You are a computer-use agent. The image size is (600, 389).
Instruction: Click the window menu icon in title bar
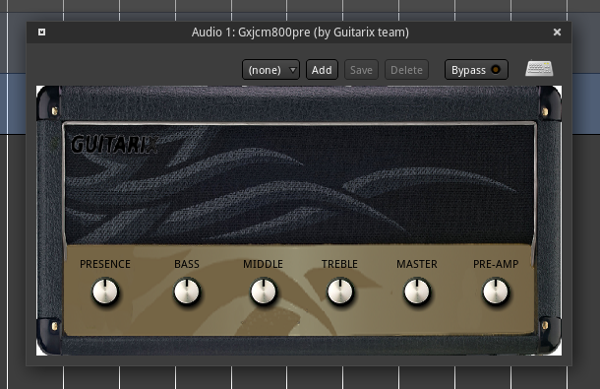(x=42, y=32)
